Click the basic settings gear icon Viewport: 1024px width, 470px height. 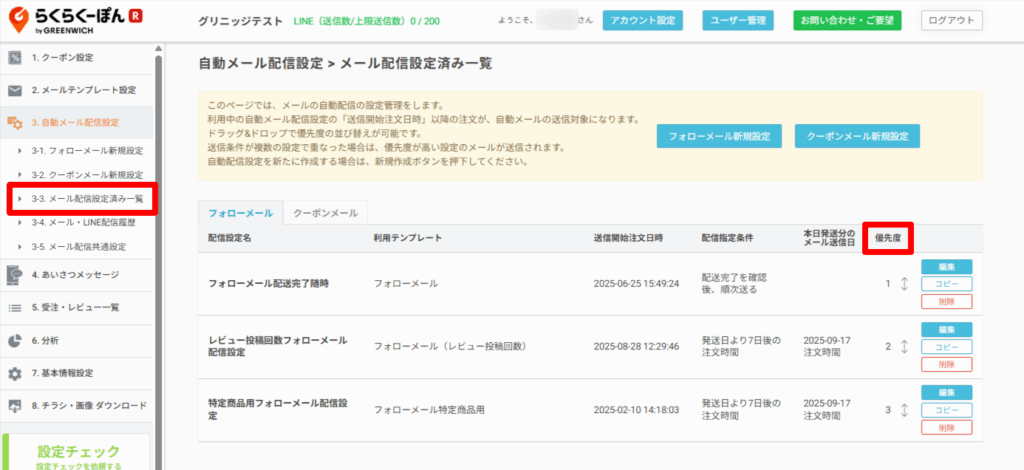[15, 373]
